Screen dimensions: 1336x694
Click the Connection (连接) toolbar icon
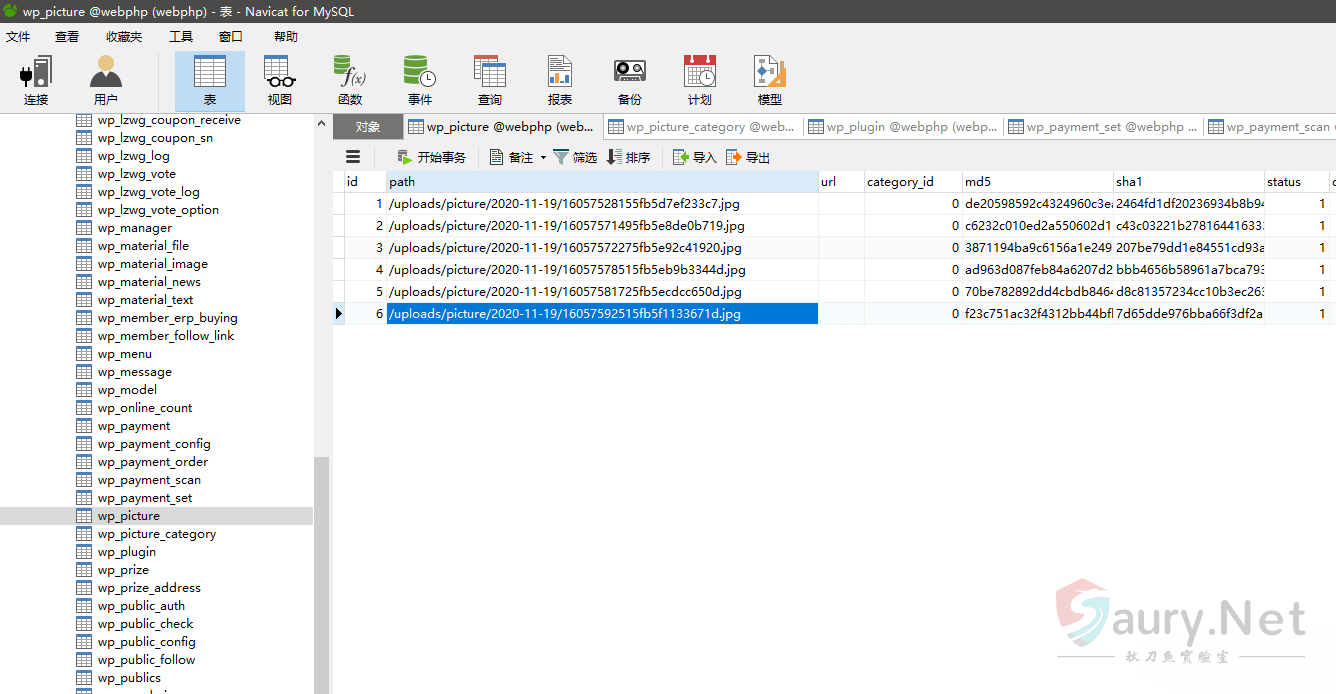pos(36,80)
